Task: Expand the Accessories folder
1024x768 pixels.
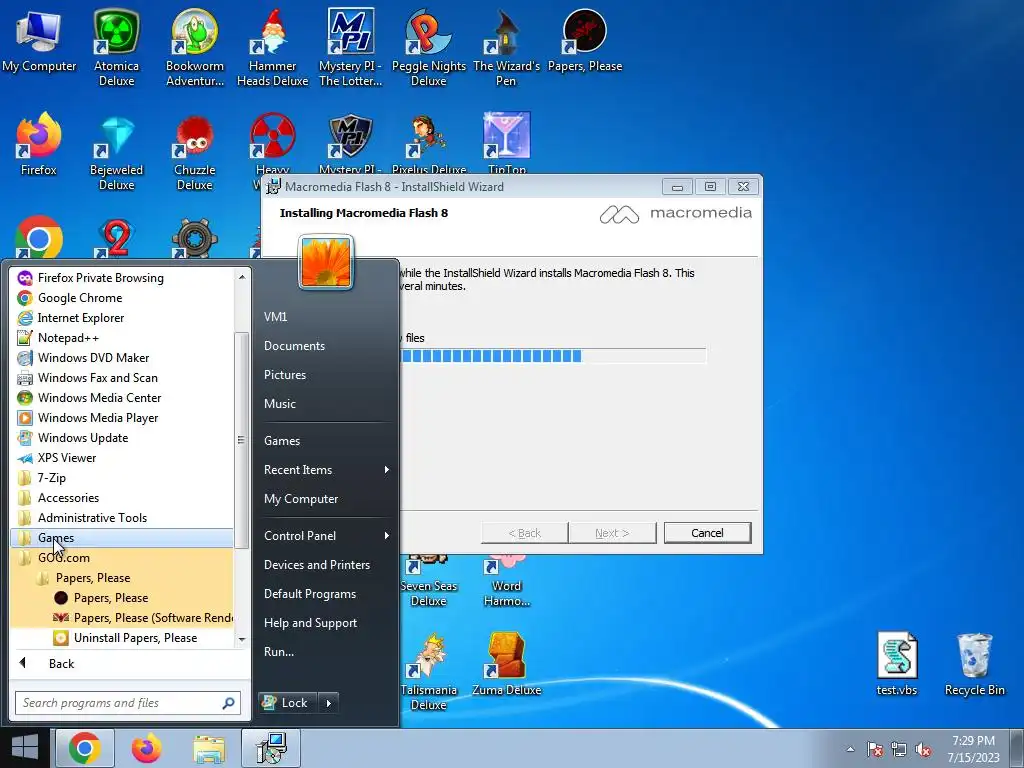Action: [x=121, y=498]
